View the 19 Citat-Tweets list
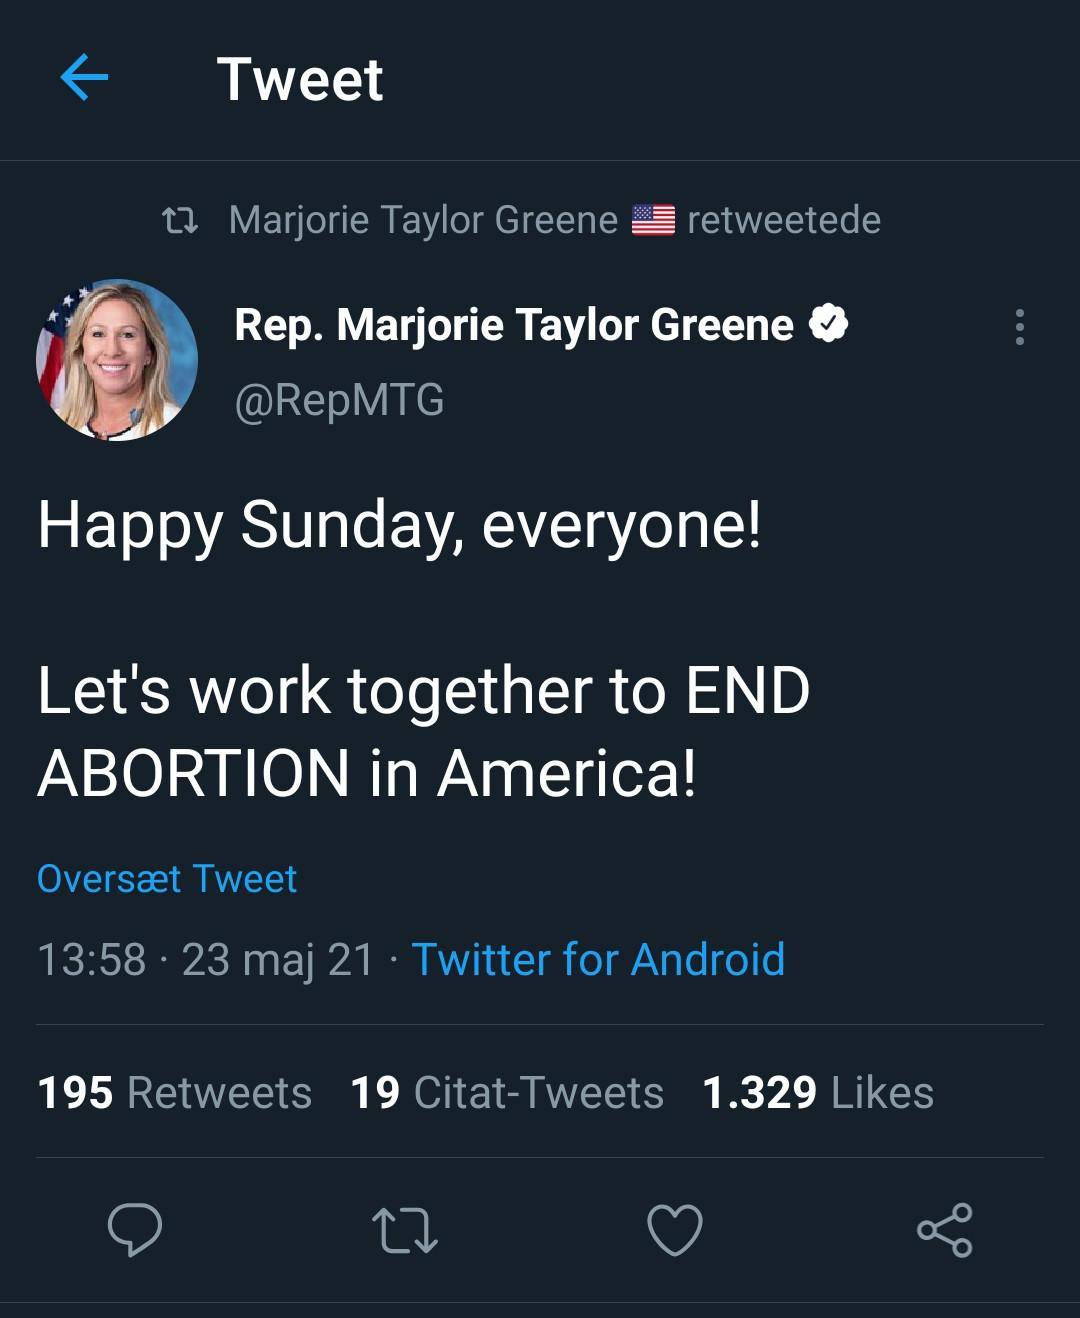 (x=507, y=1092)
